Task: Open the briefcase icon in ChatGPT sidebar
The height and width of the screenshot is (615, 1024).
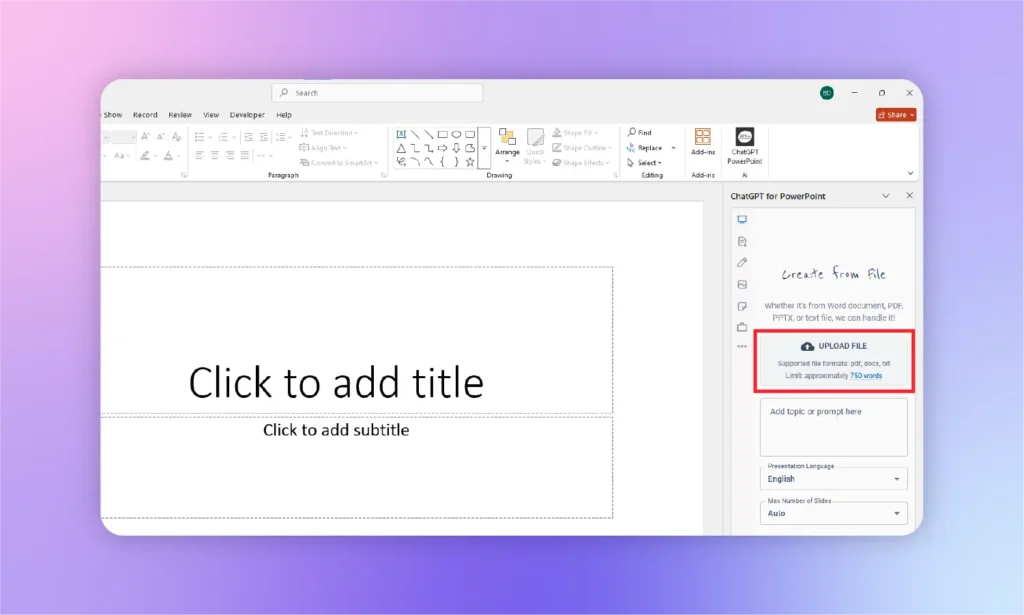Action: [742, 327]
